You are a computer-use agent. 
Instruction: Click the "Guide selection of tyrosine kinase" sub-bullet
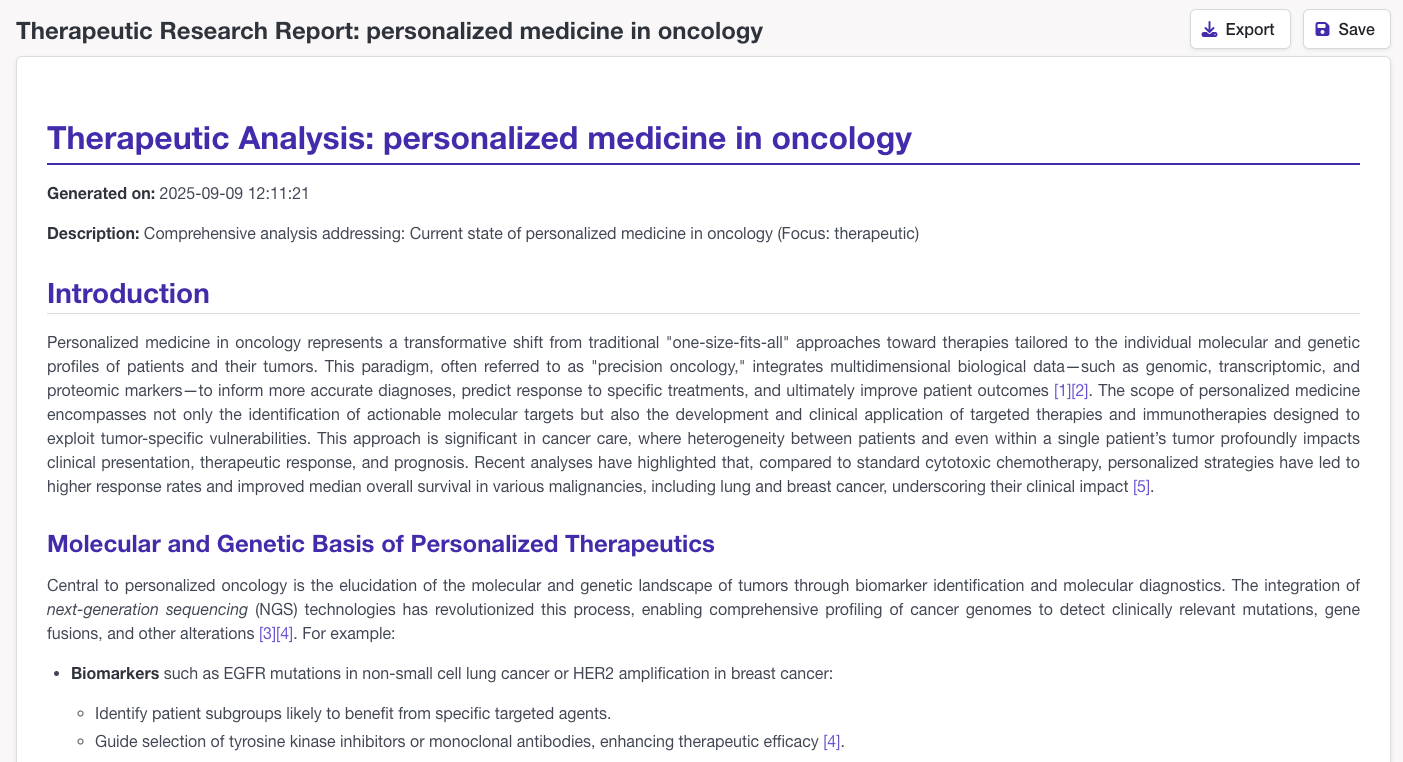click(x=456, y=741)
